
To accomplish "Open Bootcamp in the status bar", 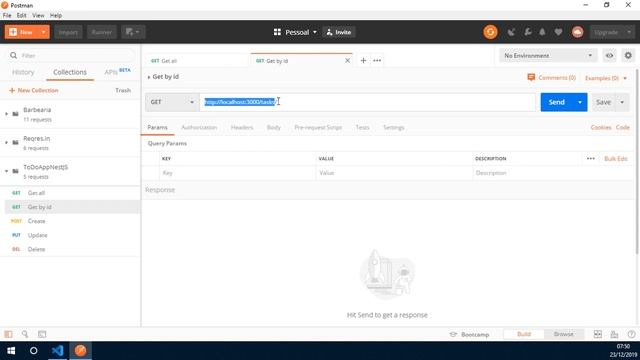I will (x=469, y=334).
